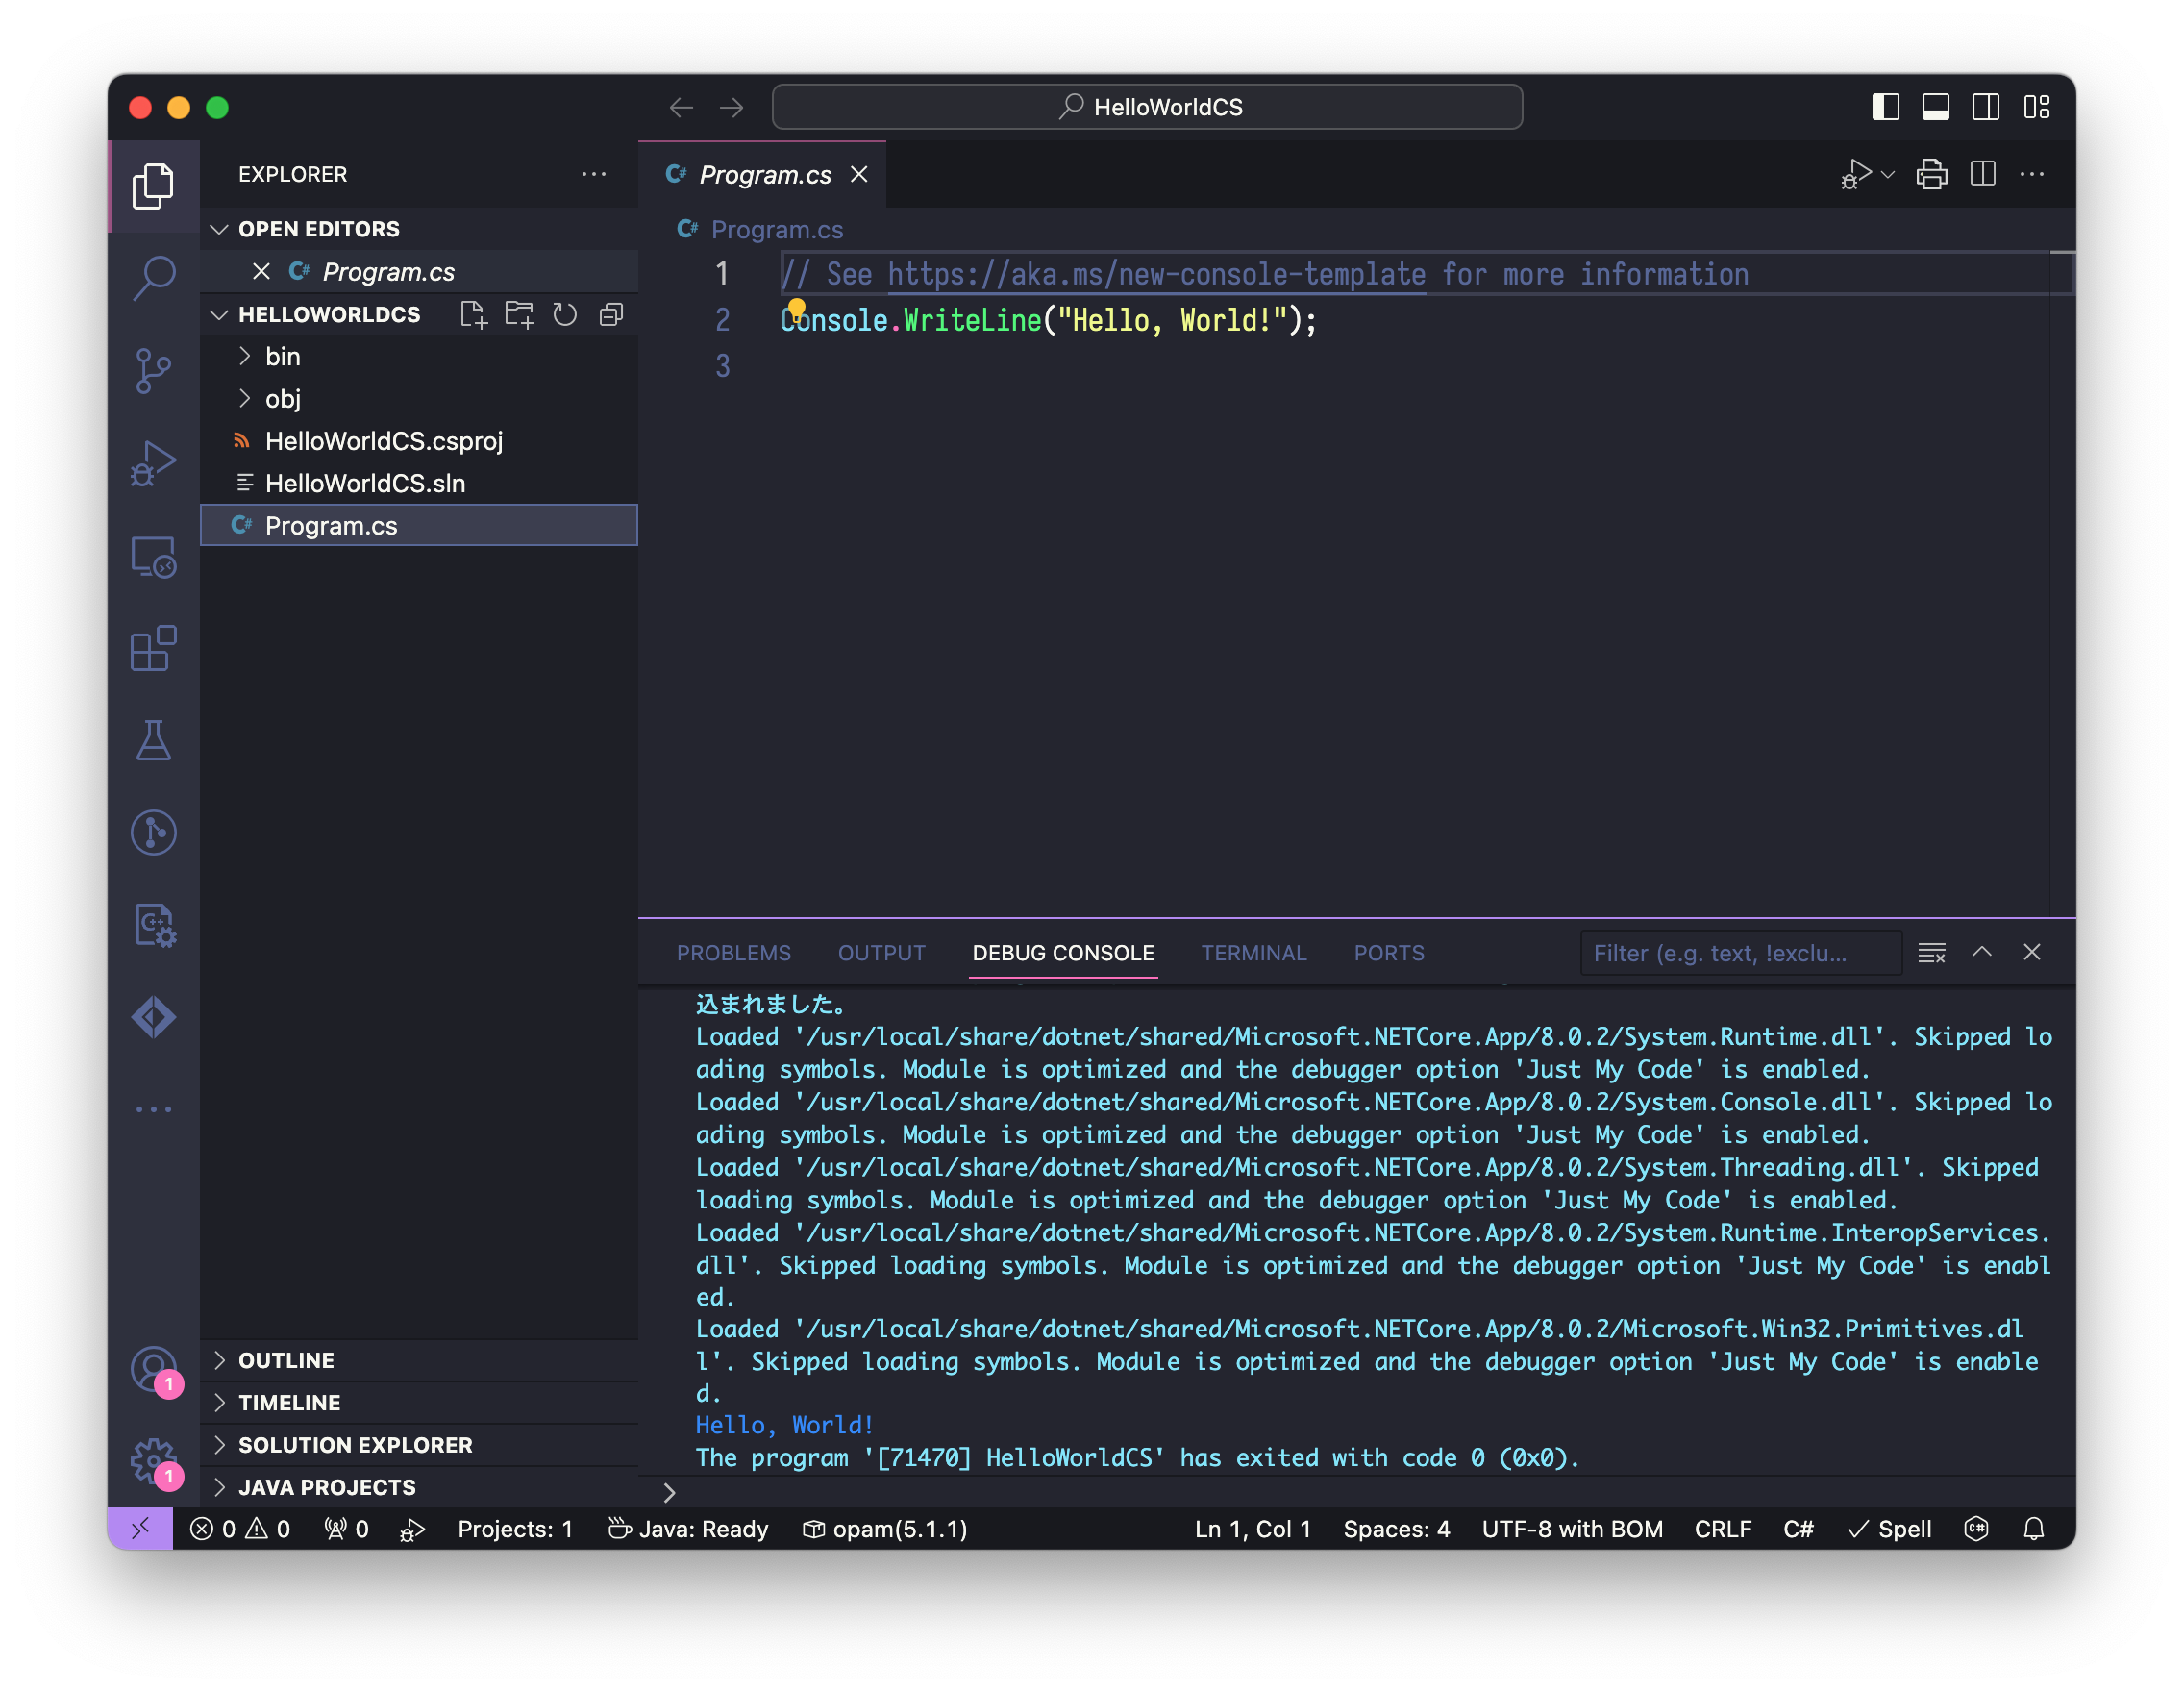Open the Manage gear menu
This screenshot has width=2184, height=1692.
click(x=153, y=1461)
